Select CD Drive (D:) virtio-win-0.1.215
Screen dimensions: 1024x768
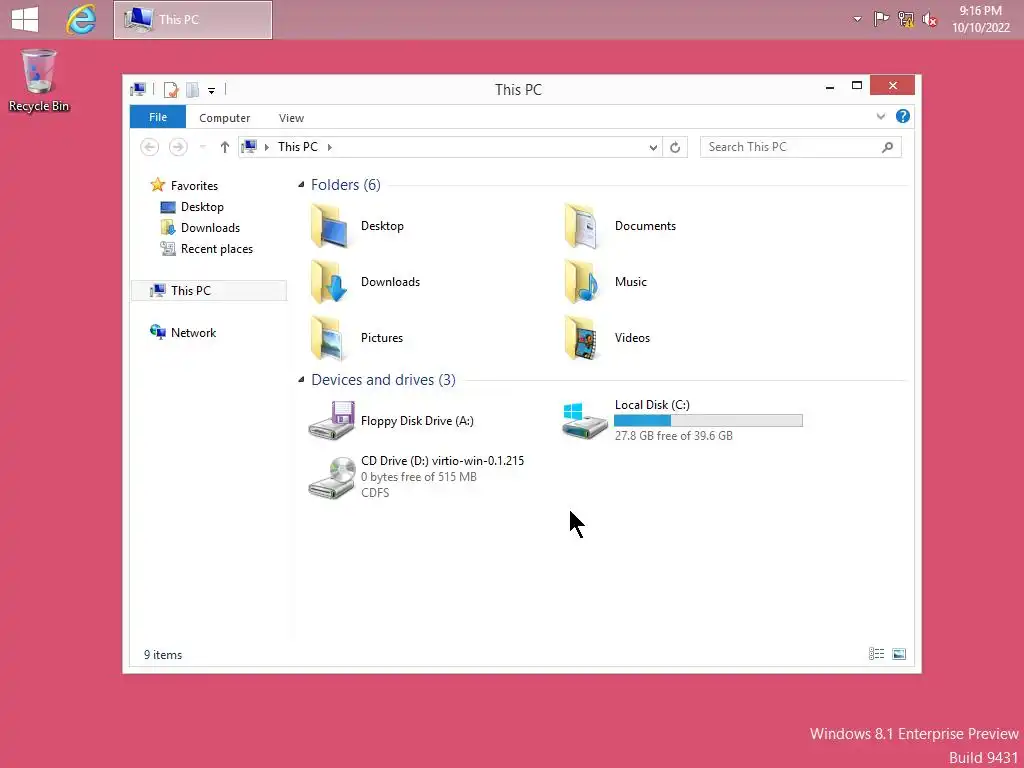coord(417,477)
